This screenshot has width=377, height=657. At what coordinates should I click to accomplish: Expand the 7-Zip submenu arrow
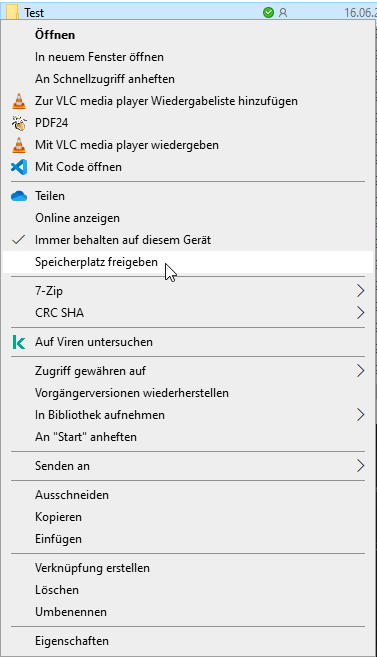pos(360,291)
